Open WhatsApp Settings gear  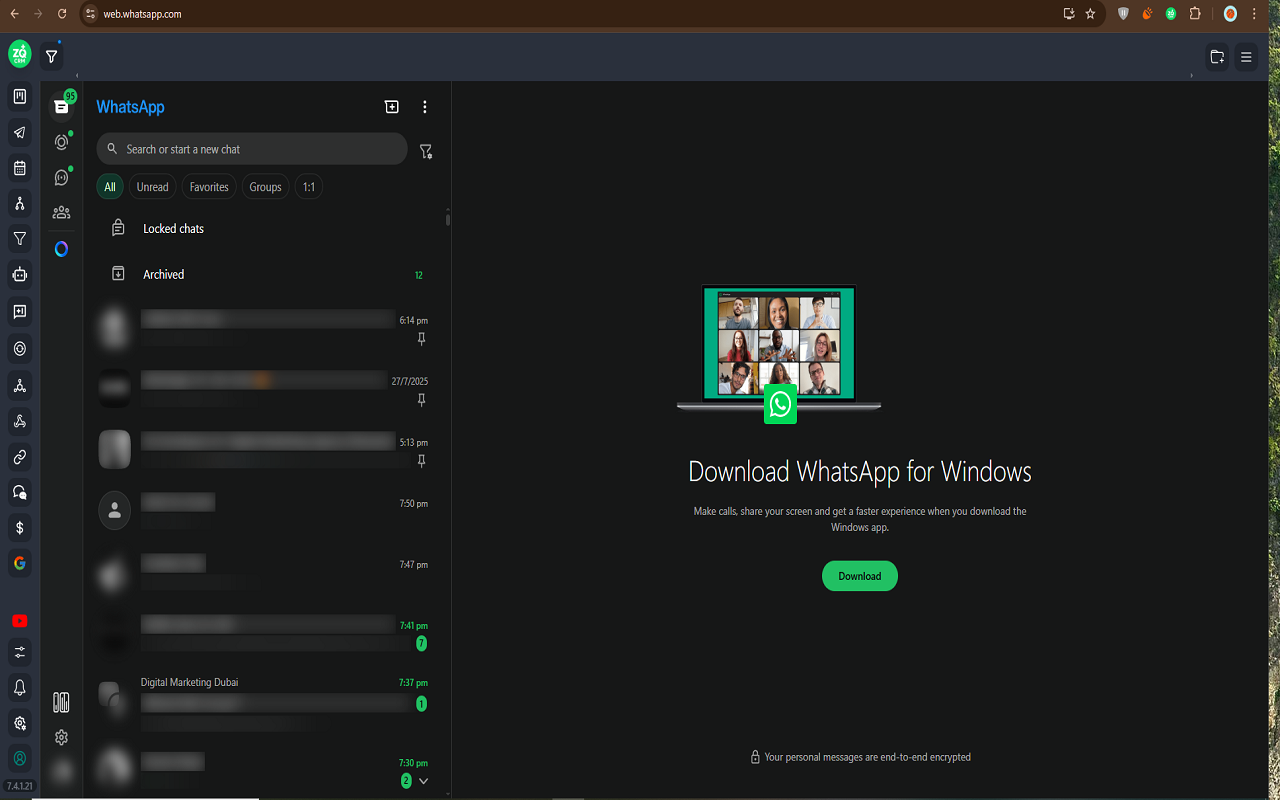point(61,737)
